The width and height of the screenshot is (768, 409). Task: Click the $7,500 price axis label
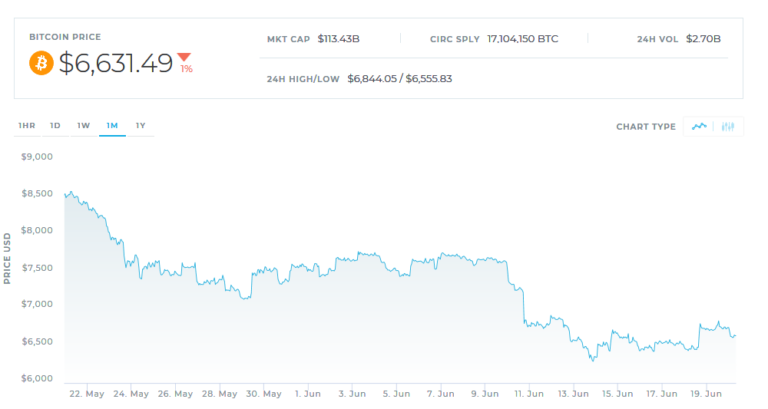pos(37,268)
